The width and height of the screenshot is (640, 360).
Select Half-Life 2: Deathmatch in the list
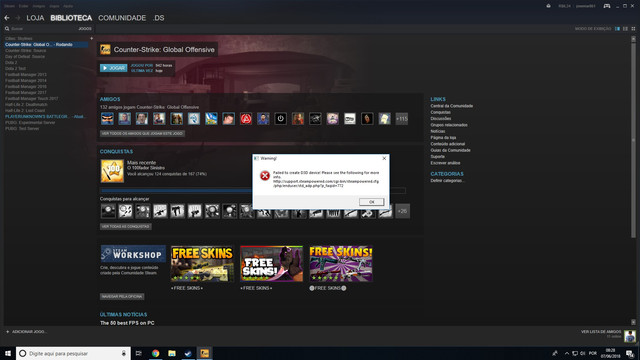[26, 104]
